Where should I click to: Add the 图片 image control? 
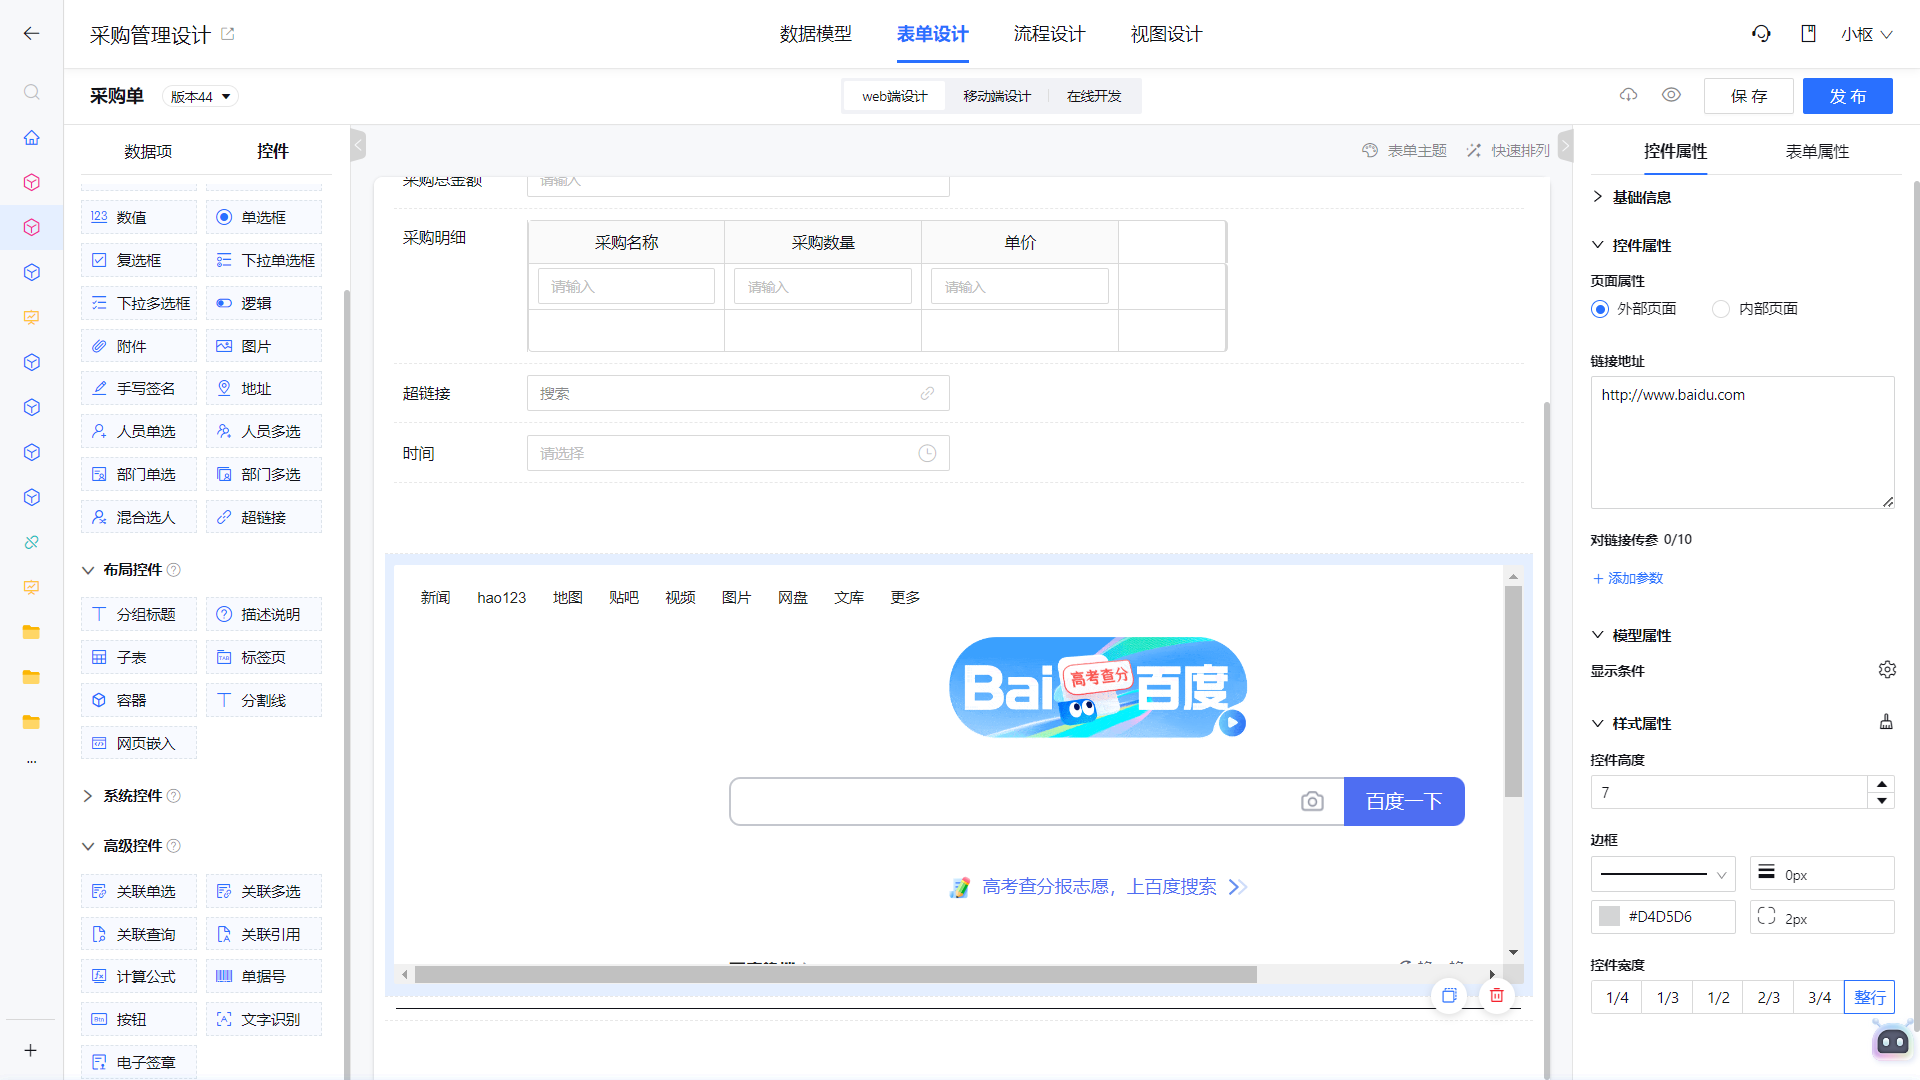click(x=264, y=346)
